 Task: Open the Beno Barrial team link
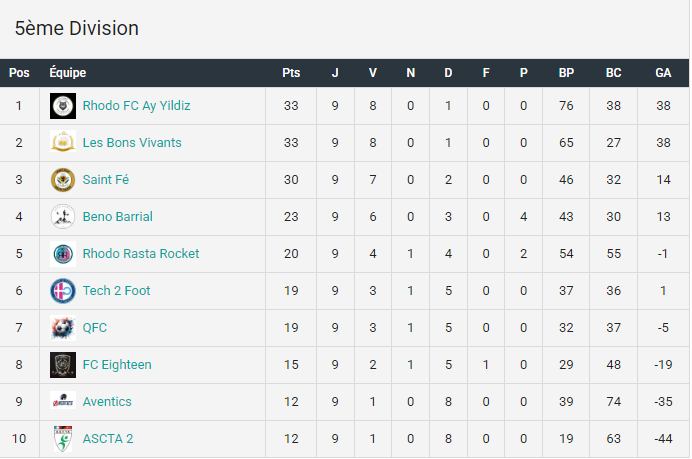(x=118, y=217)
